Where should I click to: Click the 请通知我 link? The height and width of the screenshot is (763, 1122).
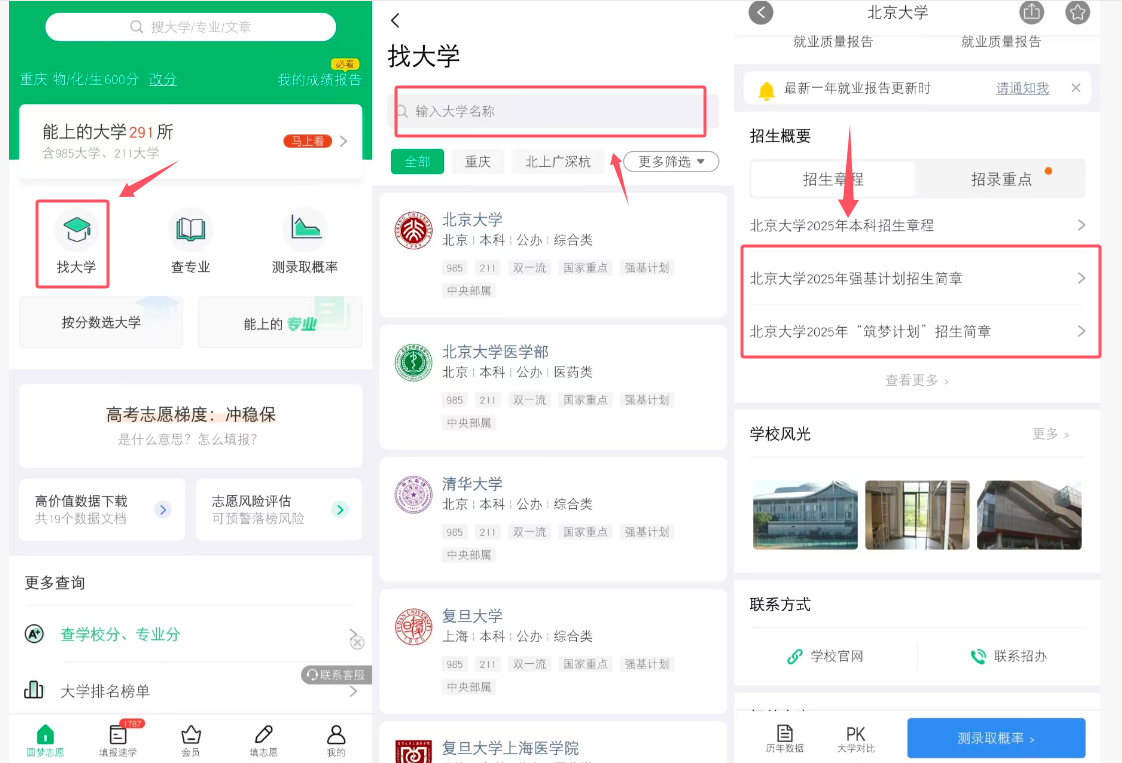click(1022, 88)
